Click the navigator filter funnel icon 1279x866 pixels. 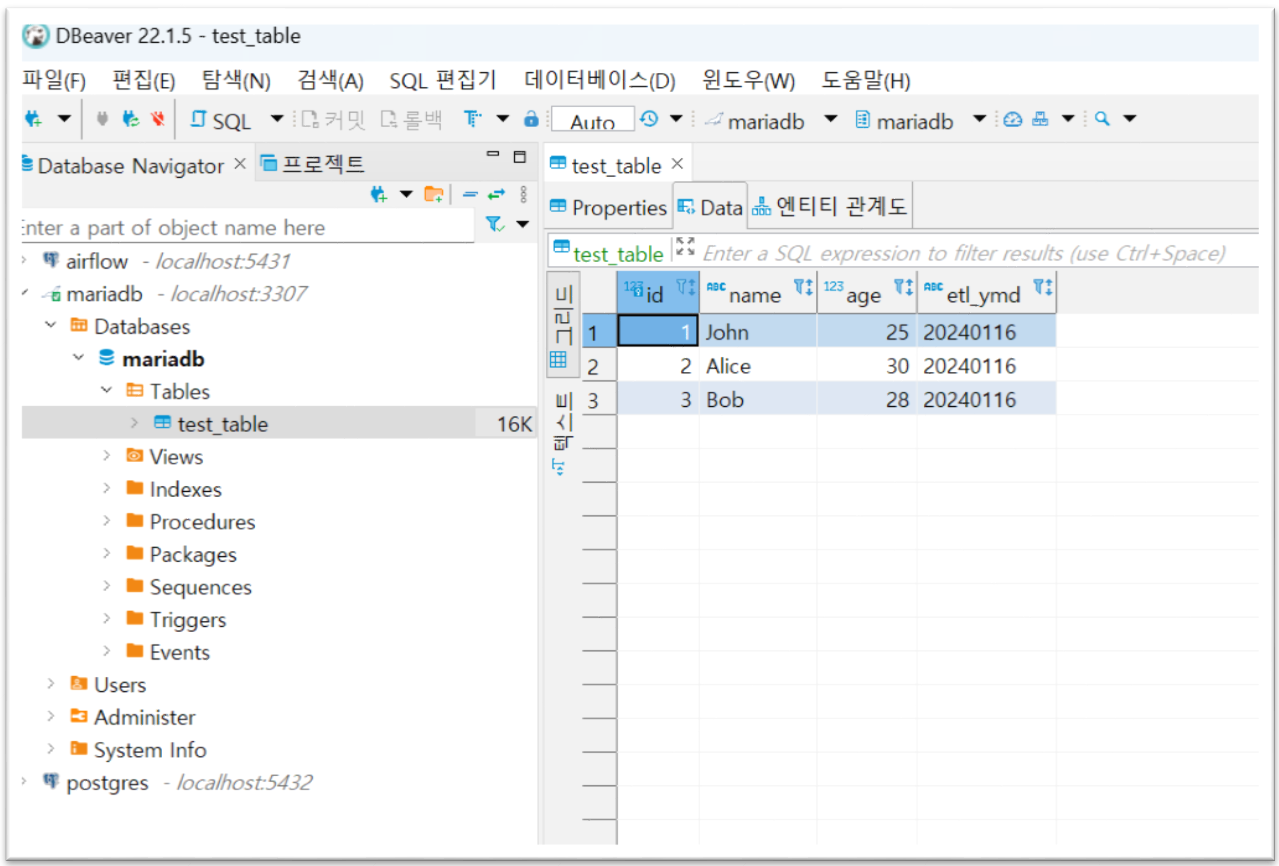[495, 225]
